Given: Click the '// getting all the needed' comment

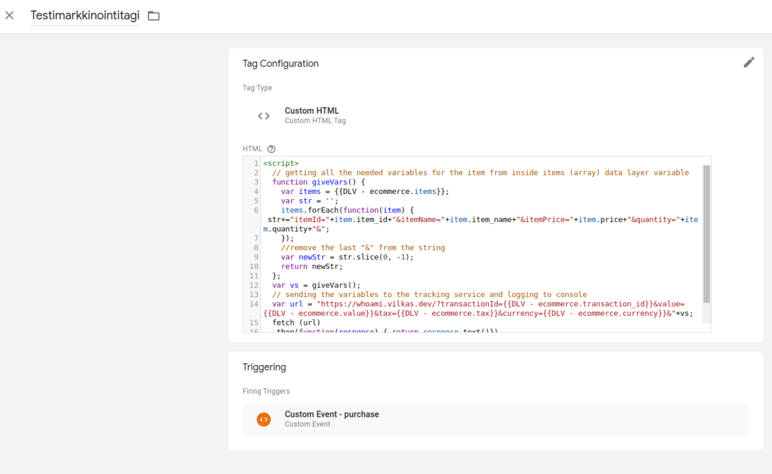Looking at the screenshot, I should click(481, 172).
